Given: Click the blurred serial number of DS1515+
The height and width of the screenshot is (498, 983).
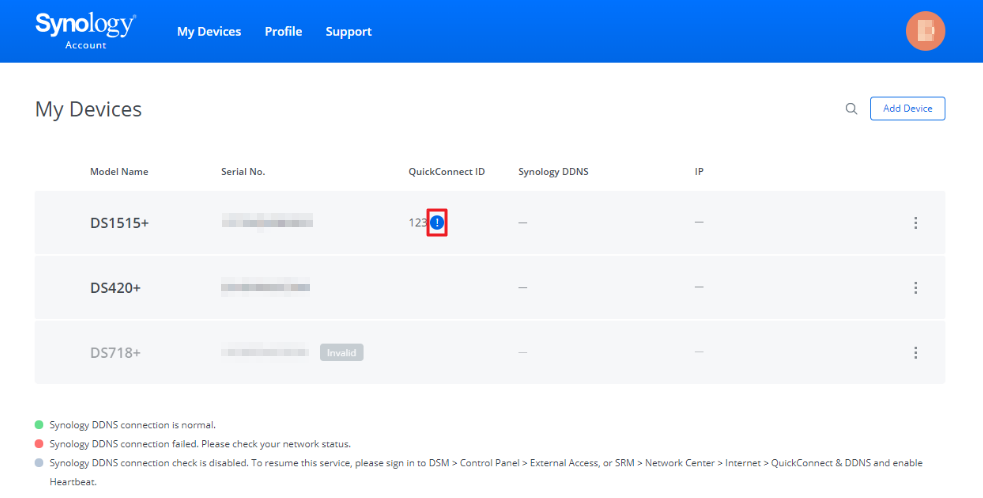Looking at the screenshot, I should (x=267, y=221).
